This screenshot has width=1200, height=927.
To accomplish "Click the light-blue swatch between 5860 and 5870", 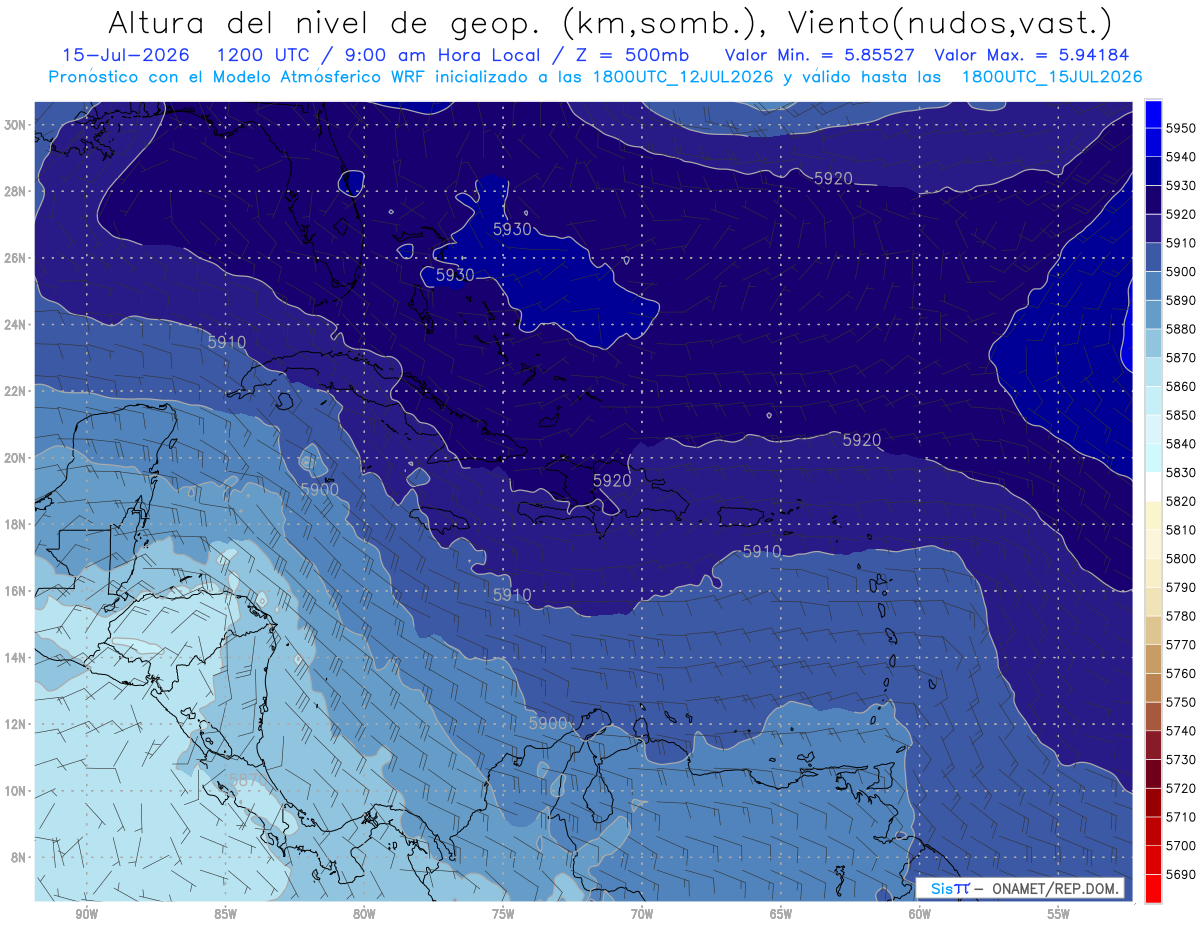I will point(1153,372).
